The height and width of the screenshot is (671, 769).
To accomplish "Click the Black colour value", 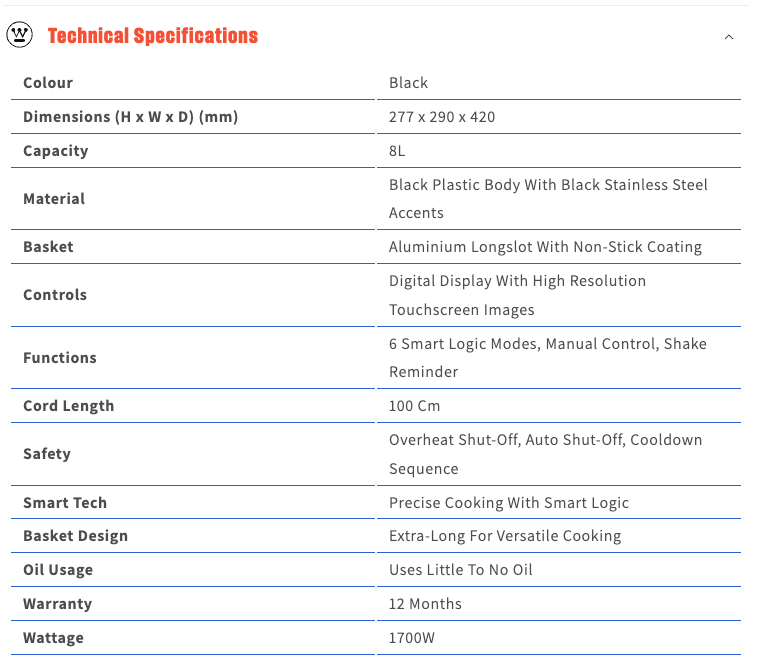I will point(408,83).
